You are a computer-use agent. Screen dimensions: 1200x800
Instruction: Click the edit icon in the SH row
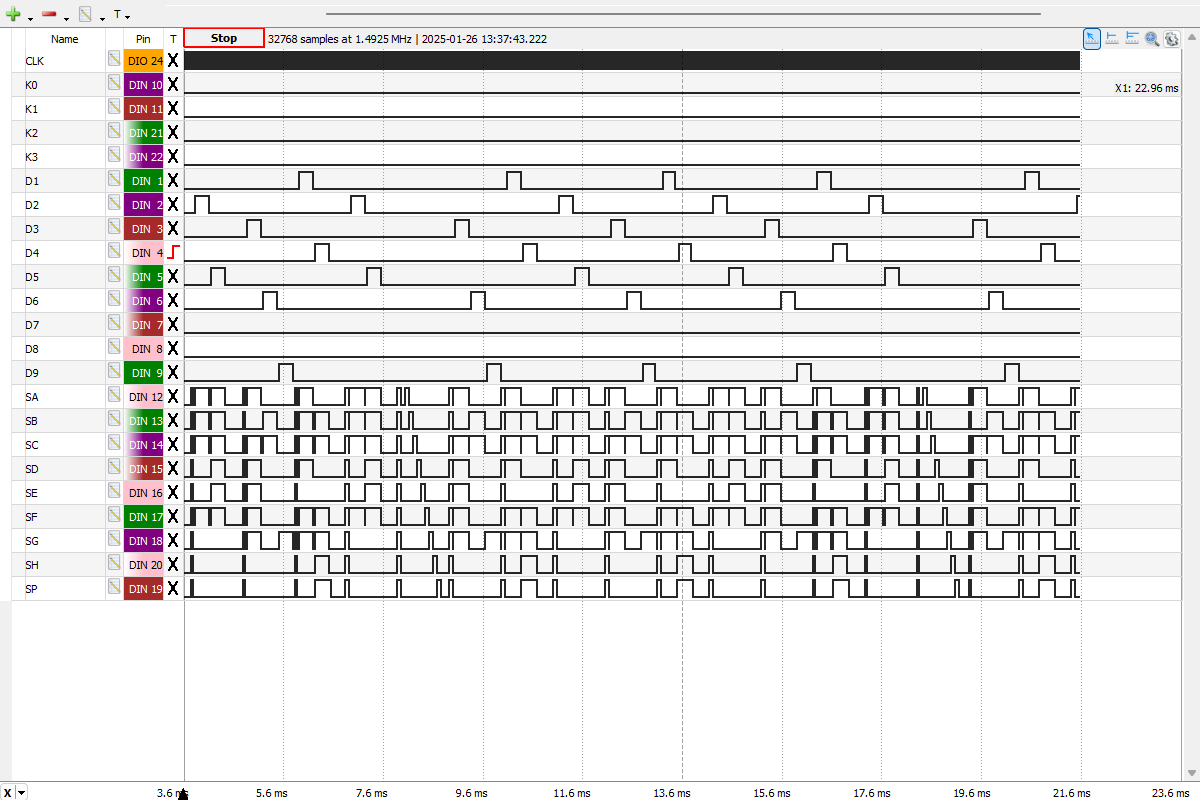pyautogui.click(x=115, y=564)
